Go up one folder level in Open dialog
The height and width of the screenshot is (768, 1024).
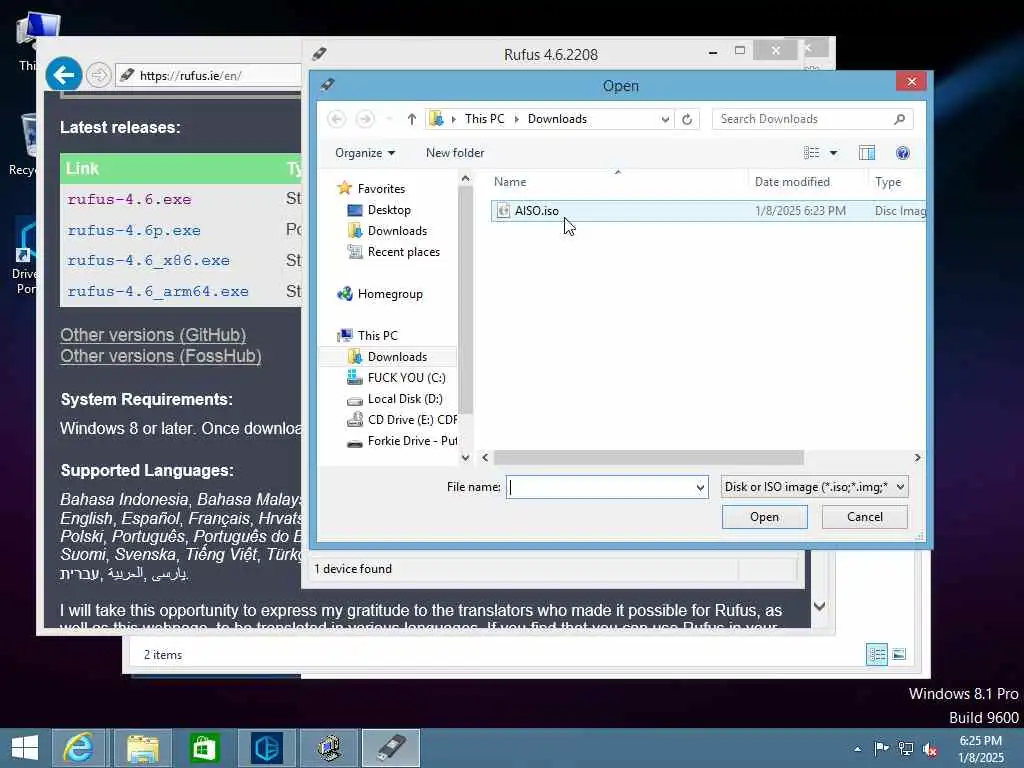tap(411, 119)
